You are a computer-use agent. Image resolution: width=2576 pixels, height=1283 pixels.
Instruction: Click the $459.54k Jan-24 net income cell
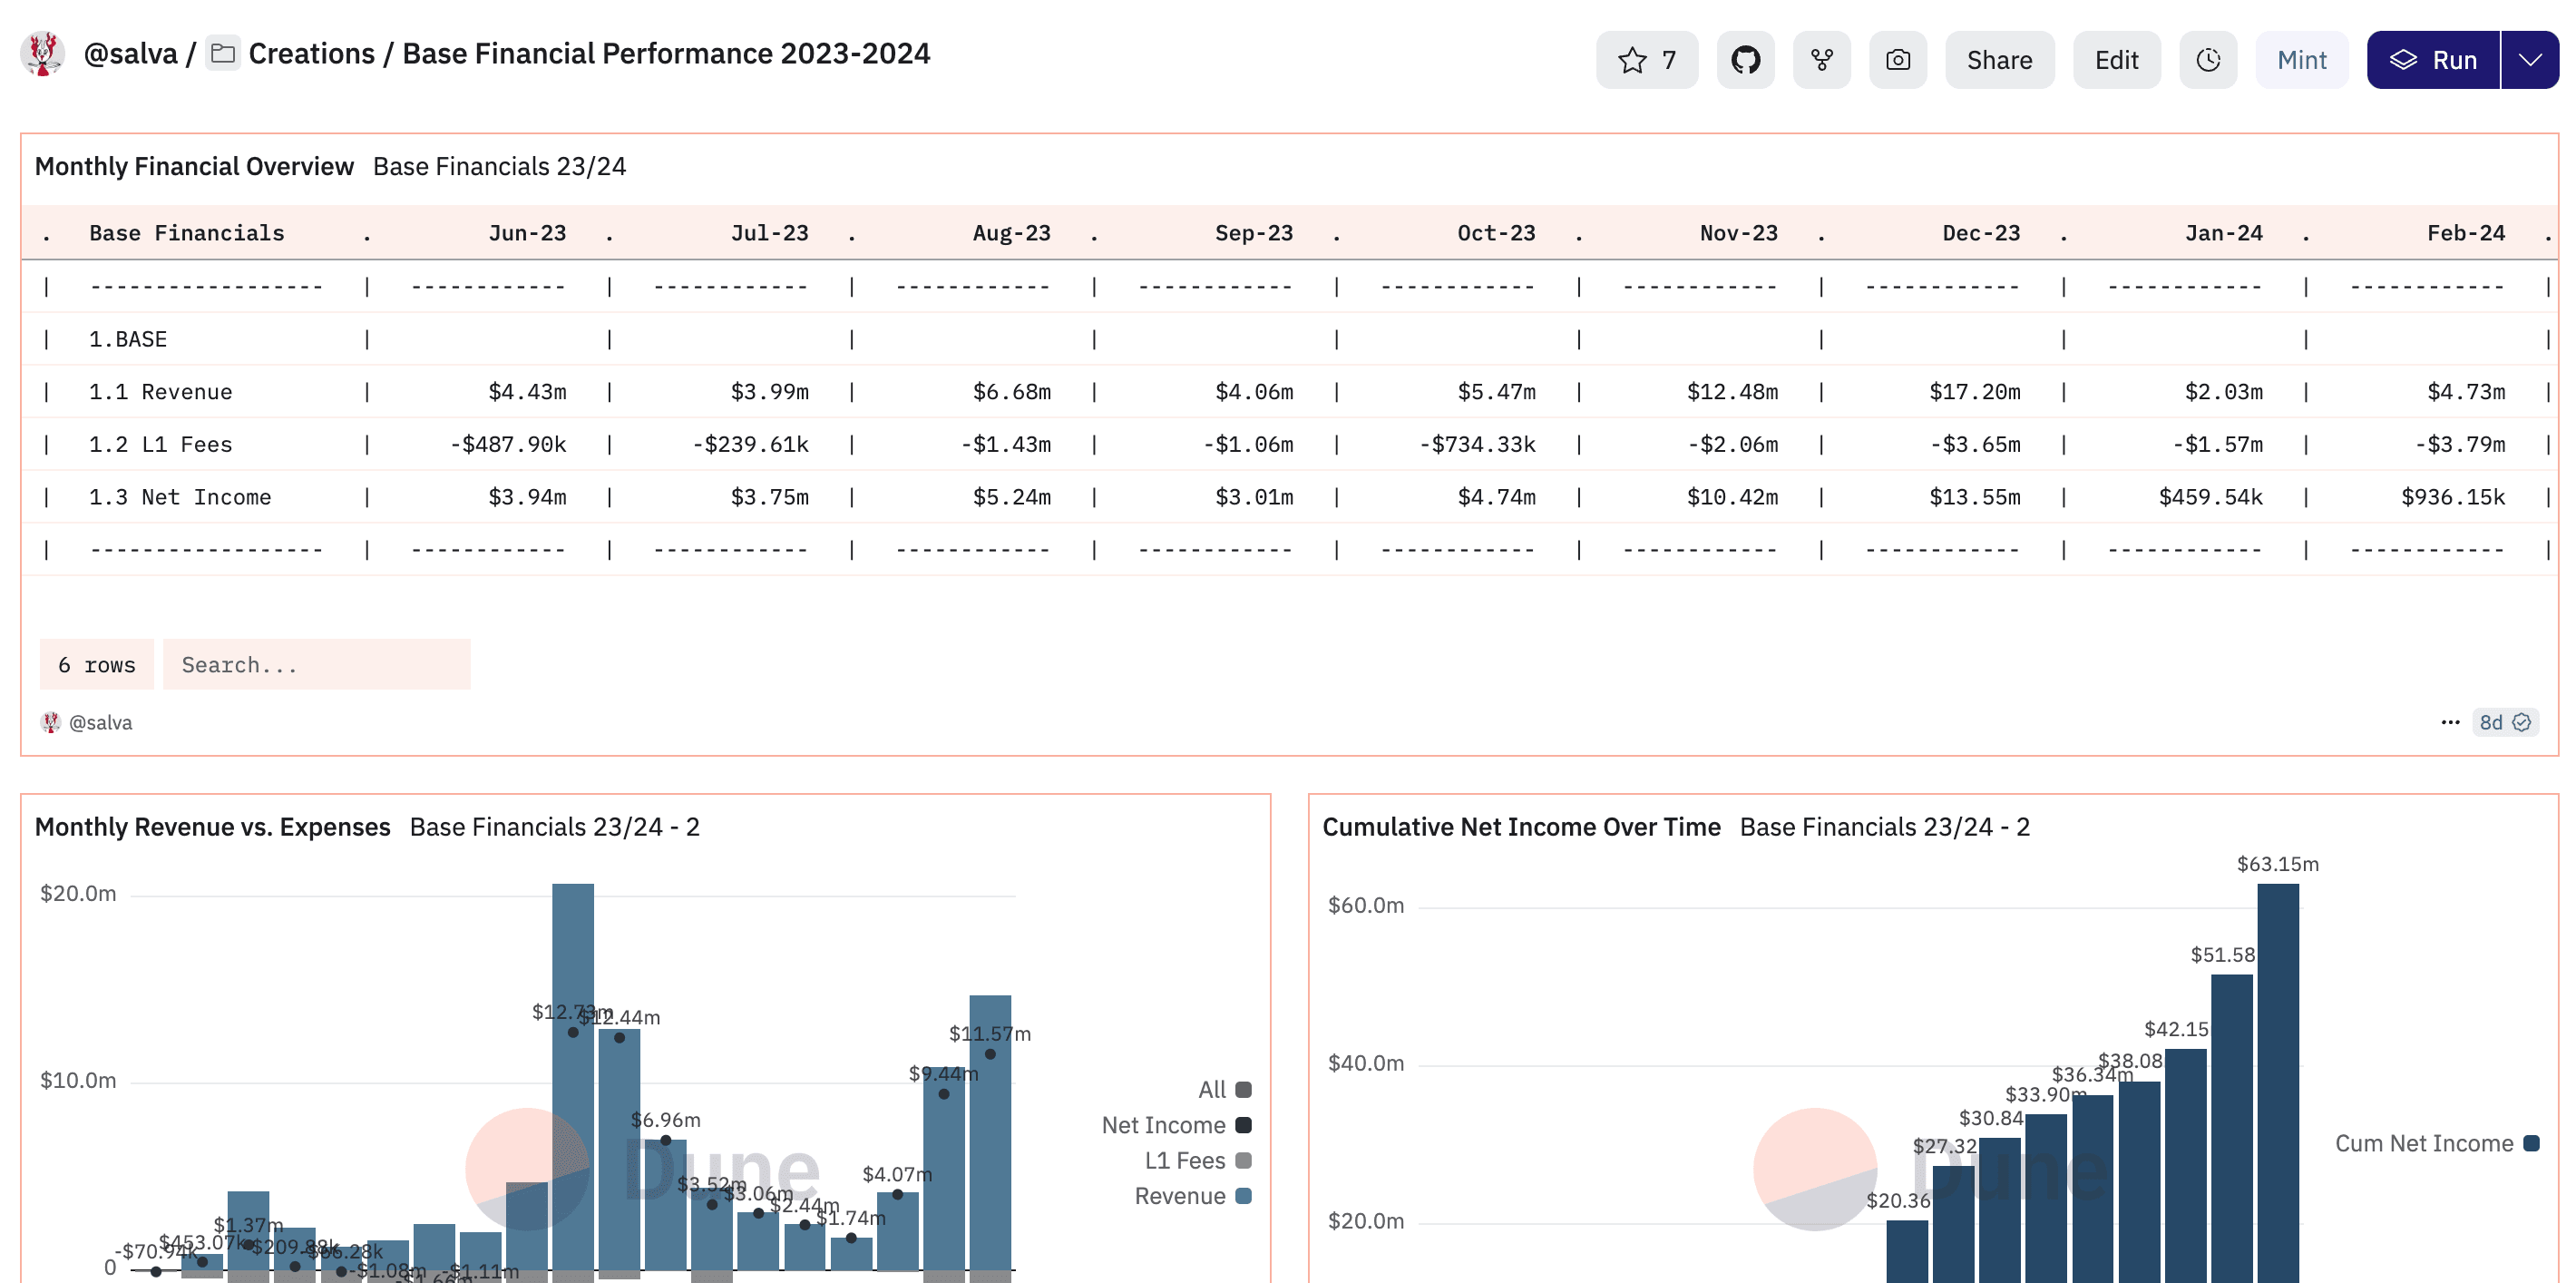point(2210,497)
